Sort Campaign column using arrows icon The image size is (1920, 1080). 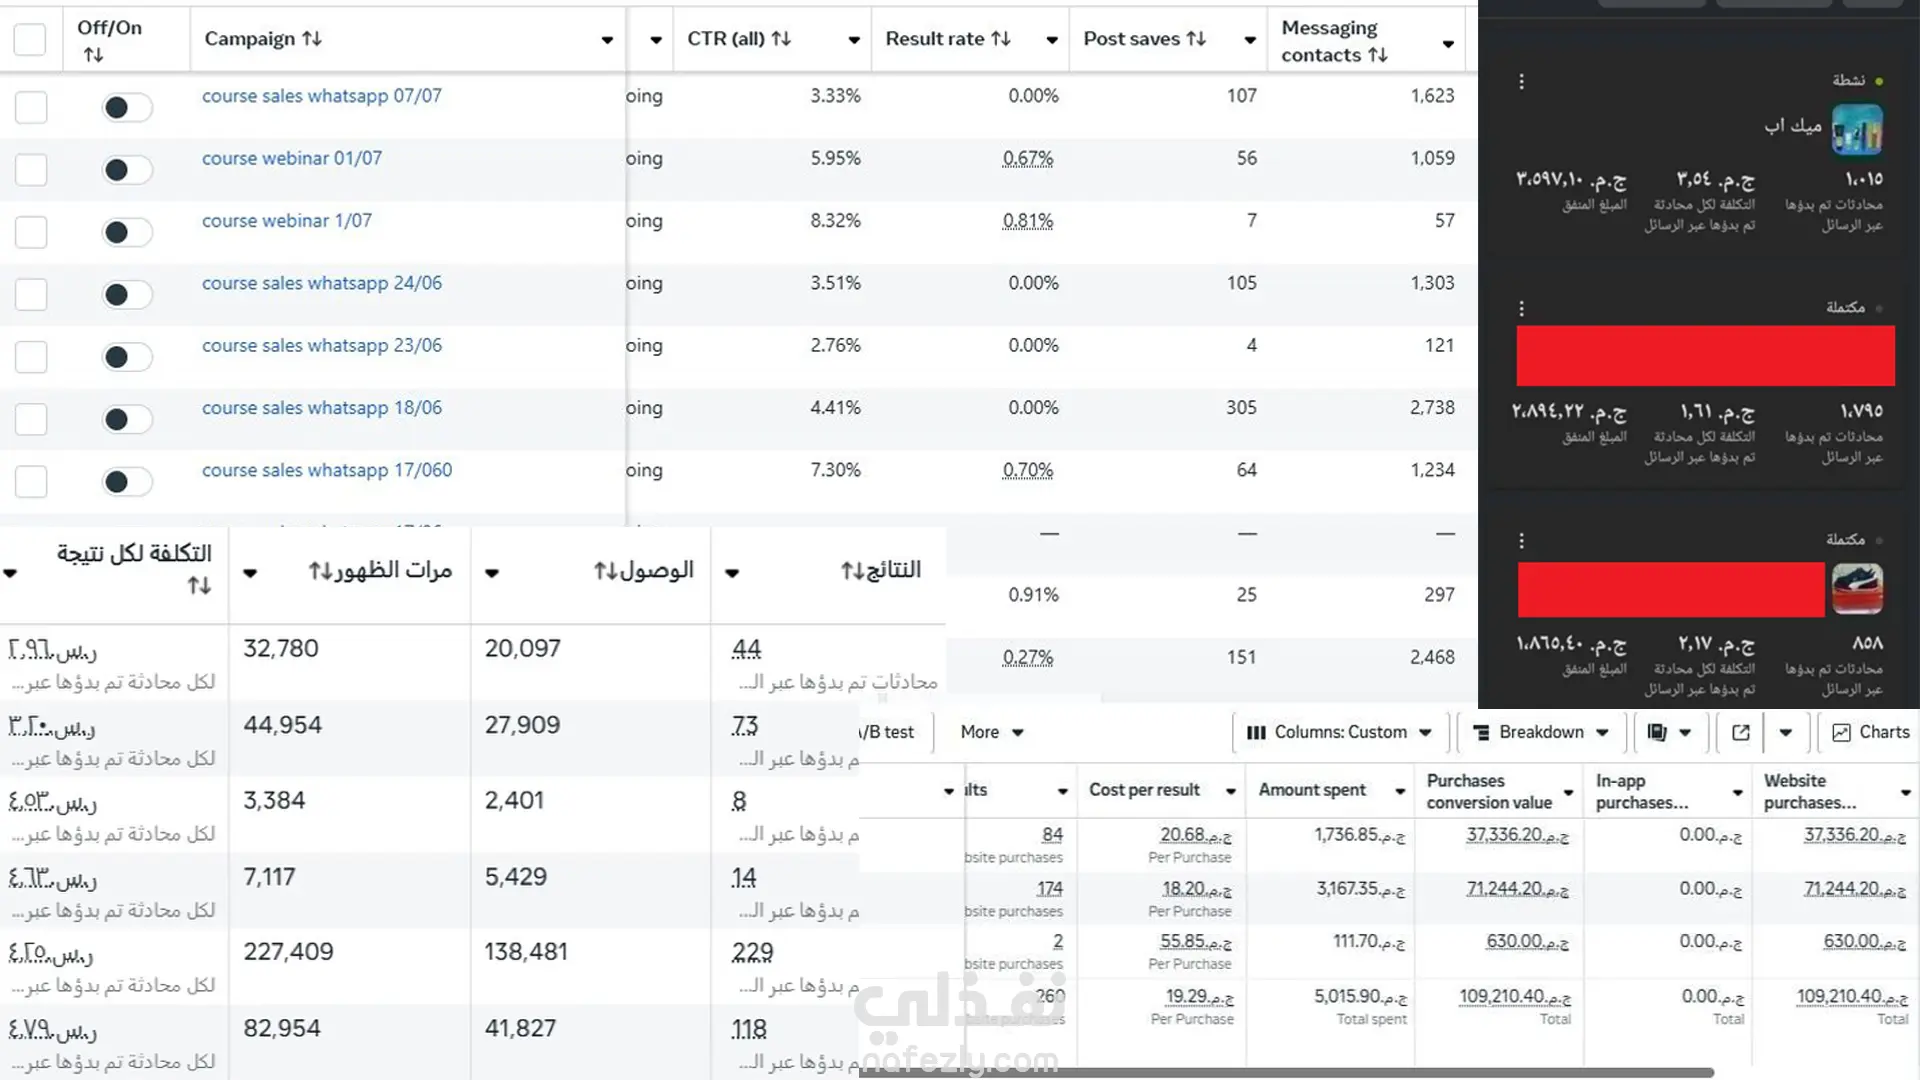coord(312,39)
